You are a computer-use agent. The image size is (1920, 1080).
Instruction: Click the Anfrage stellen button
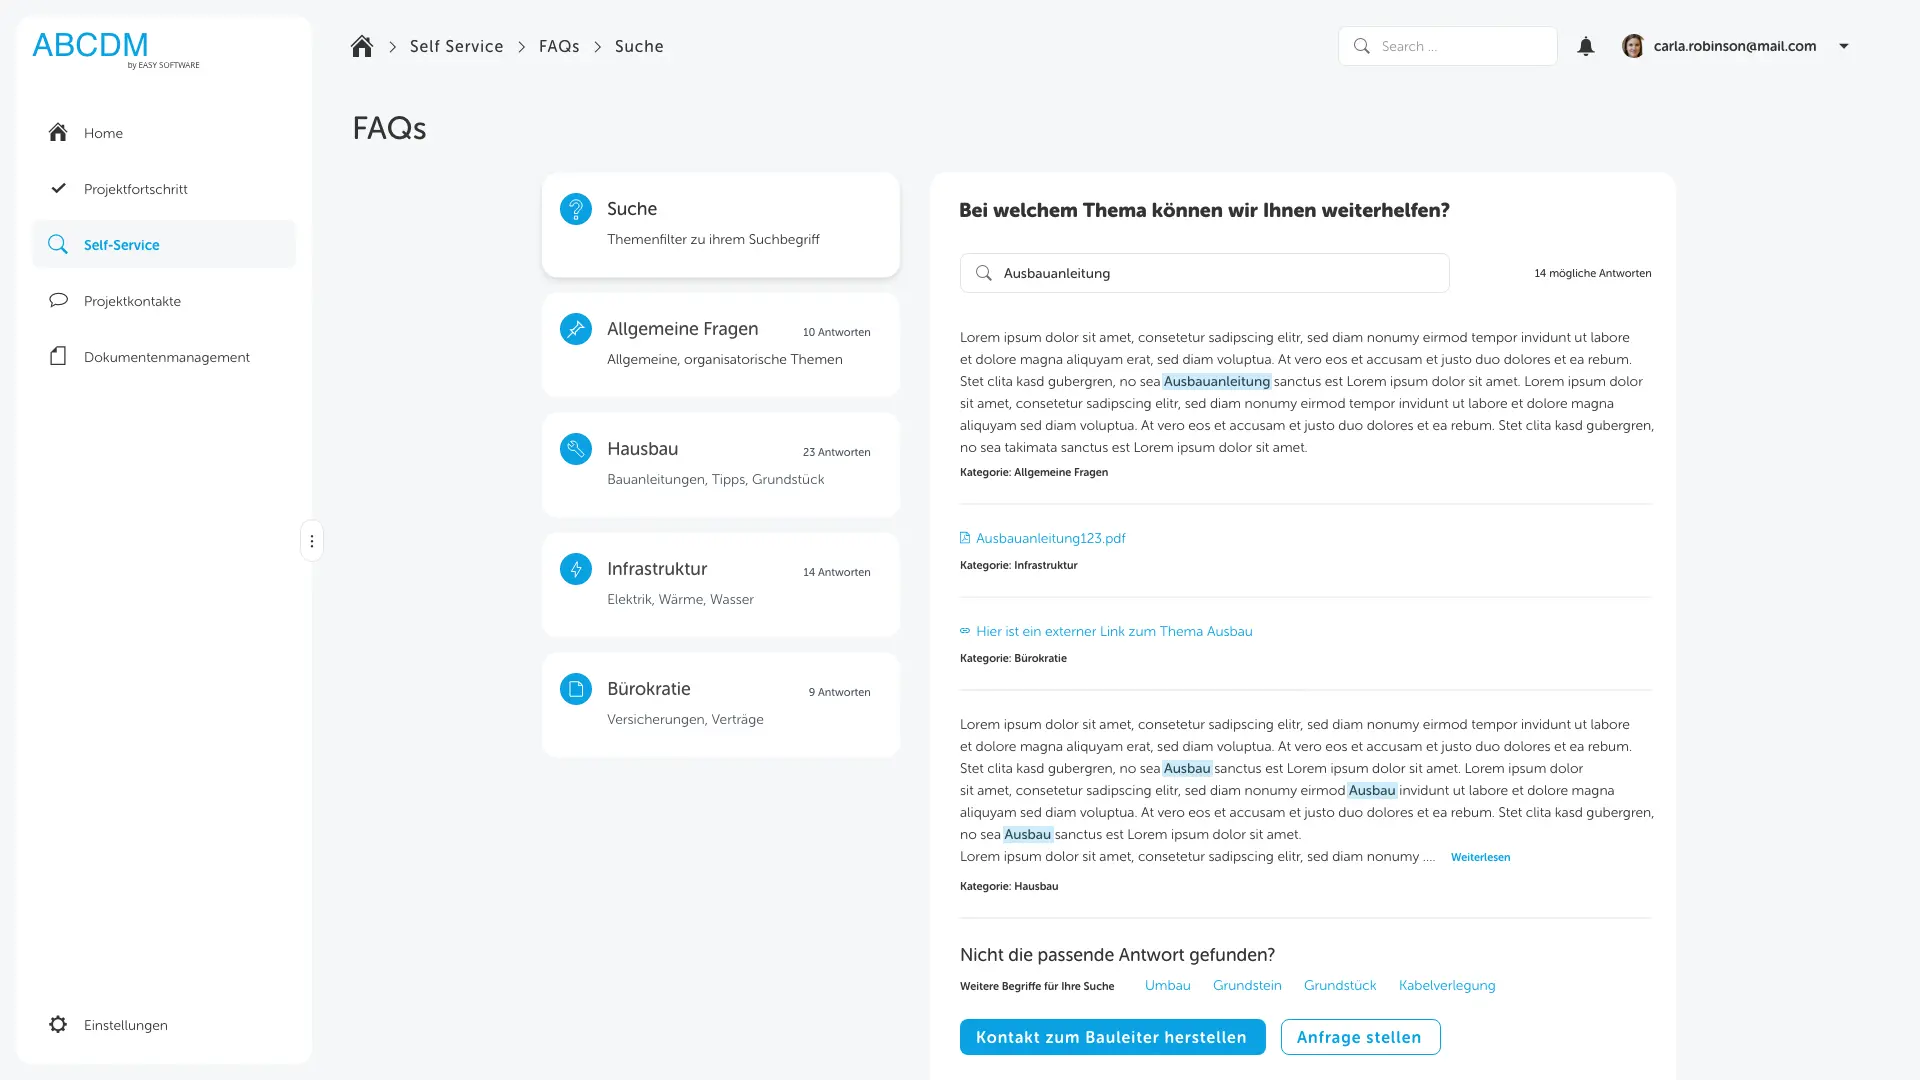1360,1037
